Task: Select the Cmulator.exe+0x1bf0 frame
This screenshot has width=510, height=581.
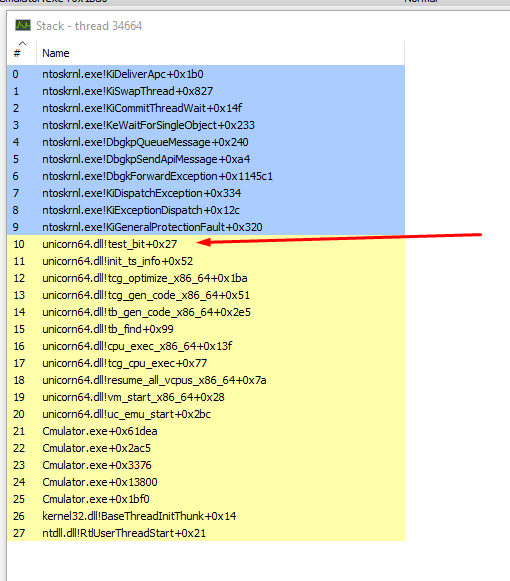Action: point(206,499)
